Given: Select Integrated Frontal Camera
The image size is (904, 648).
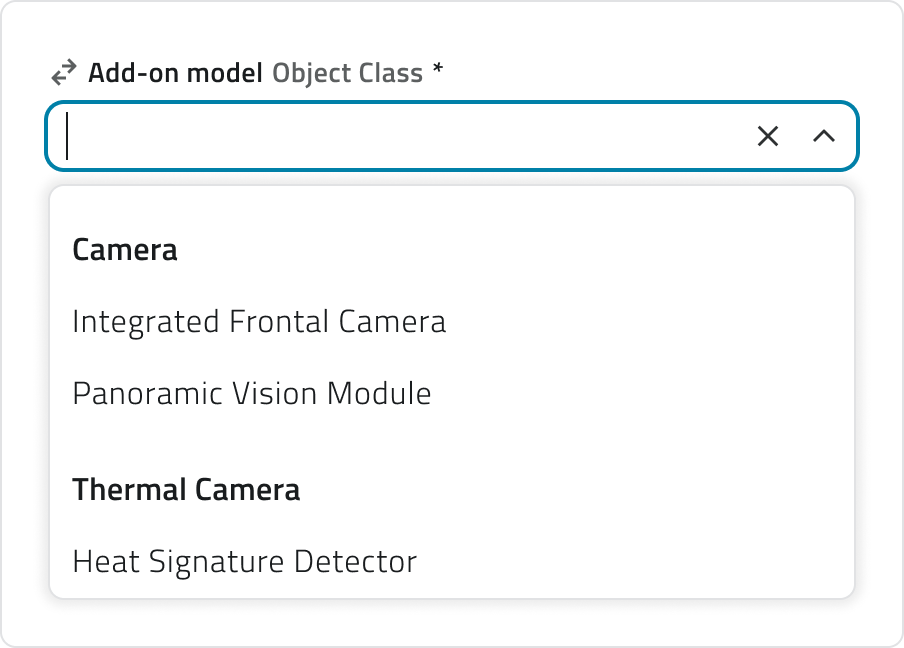Looking at the screenshot, I should tap(258, 321).
